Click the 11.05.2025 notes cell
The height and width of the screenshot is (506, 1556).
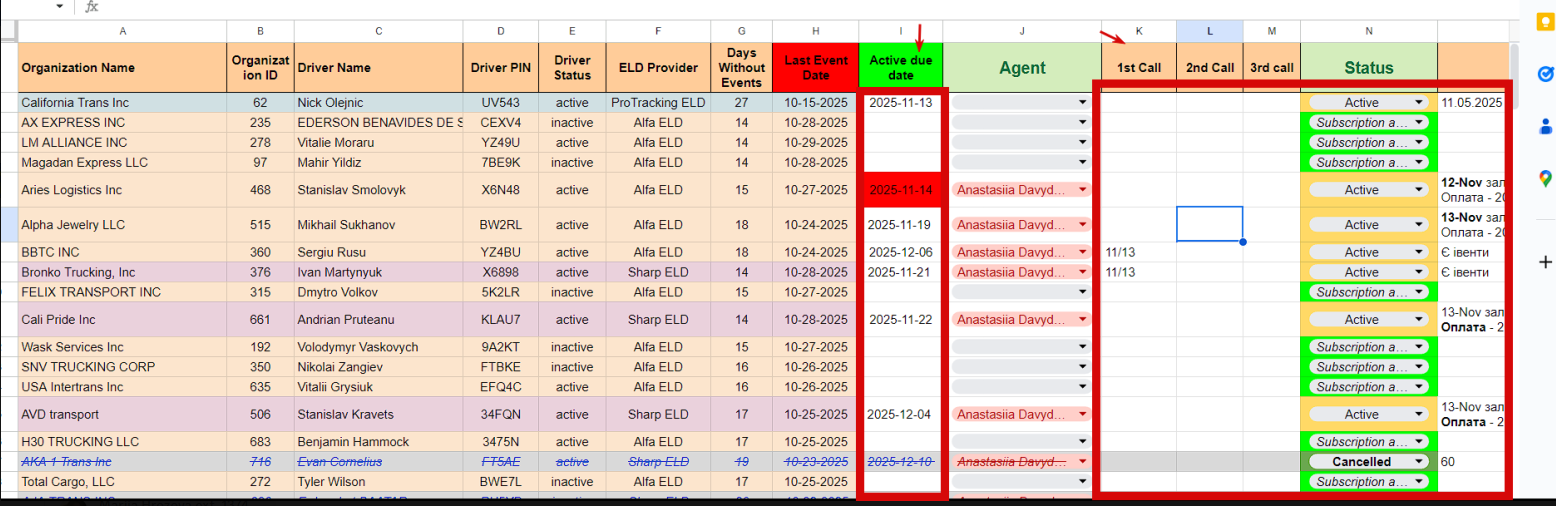(1472, 102)
